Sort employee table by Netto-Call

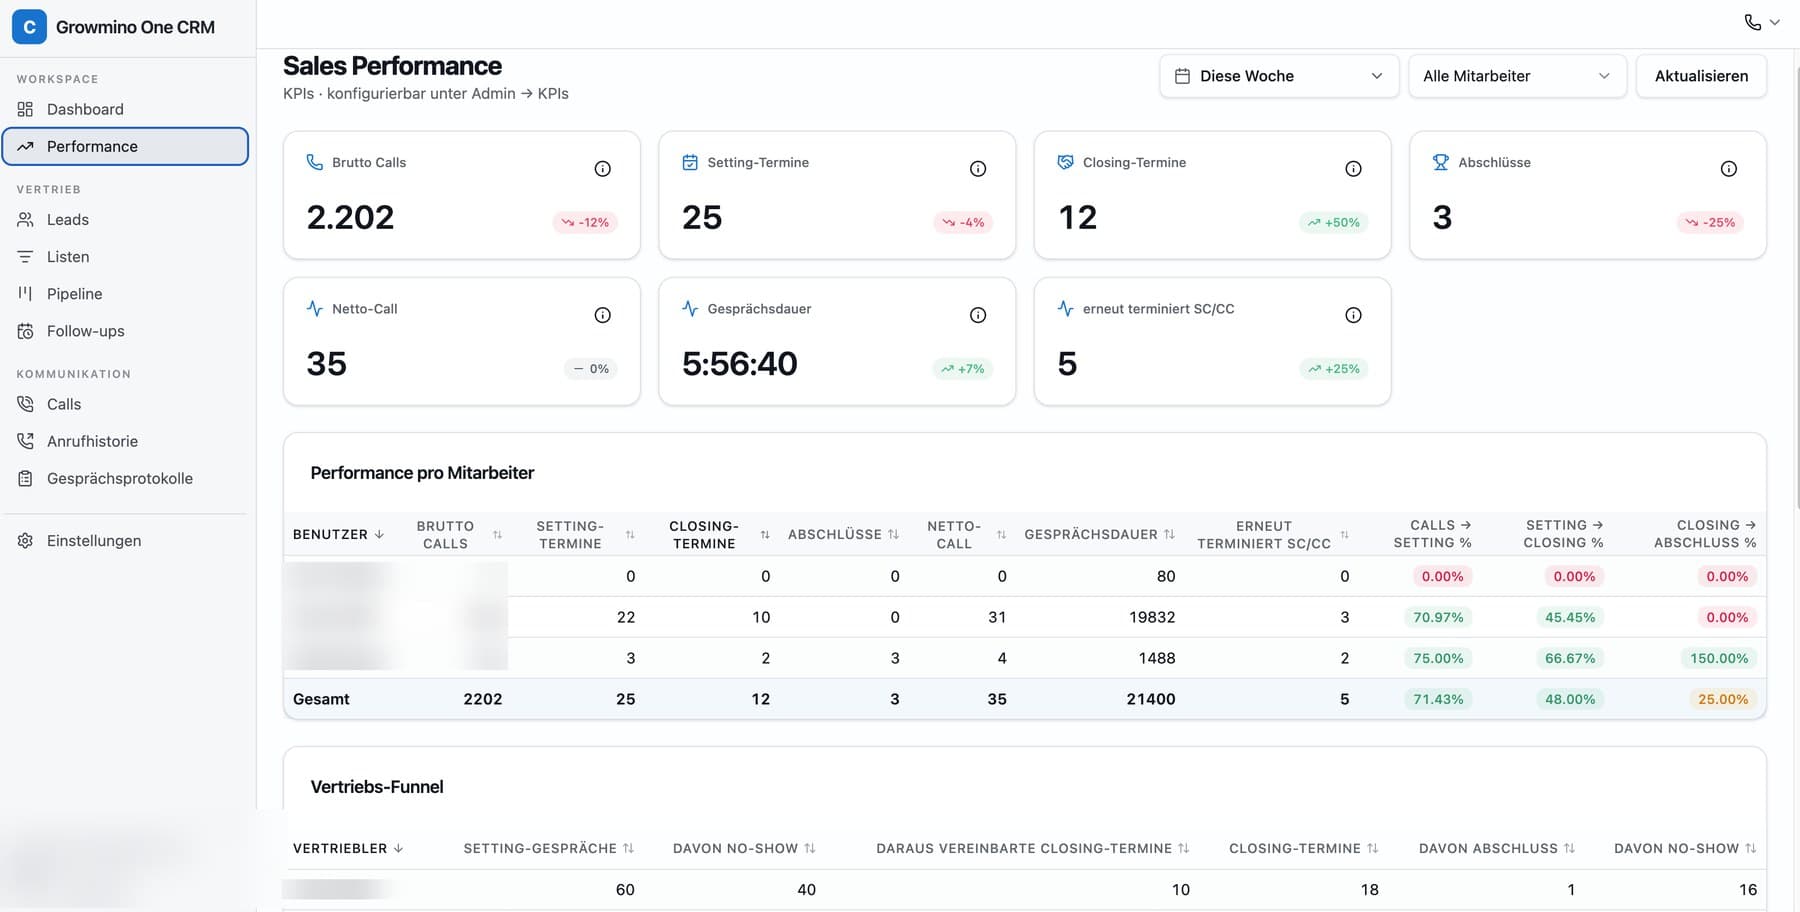point(966,535)
